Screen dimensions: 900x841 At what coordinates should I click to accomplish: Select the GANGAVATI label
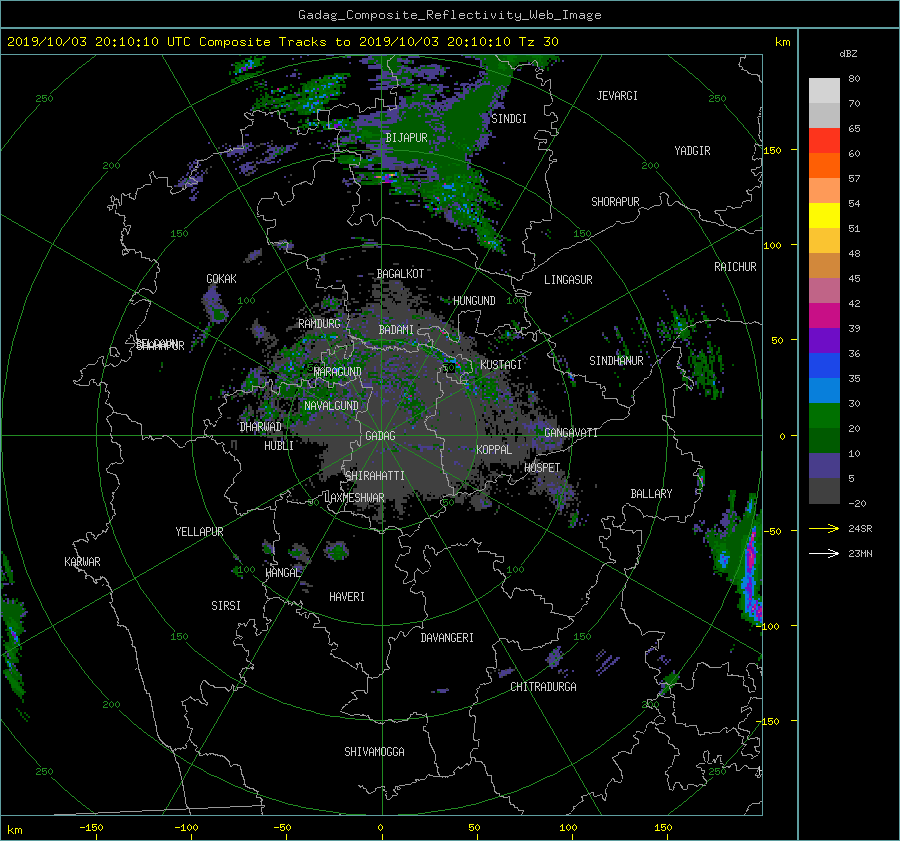coord(571,433)
